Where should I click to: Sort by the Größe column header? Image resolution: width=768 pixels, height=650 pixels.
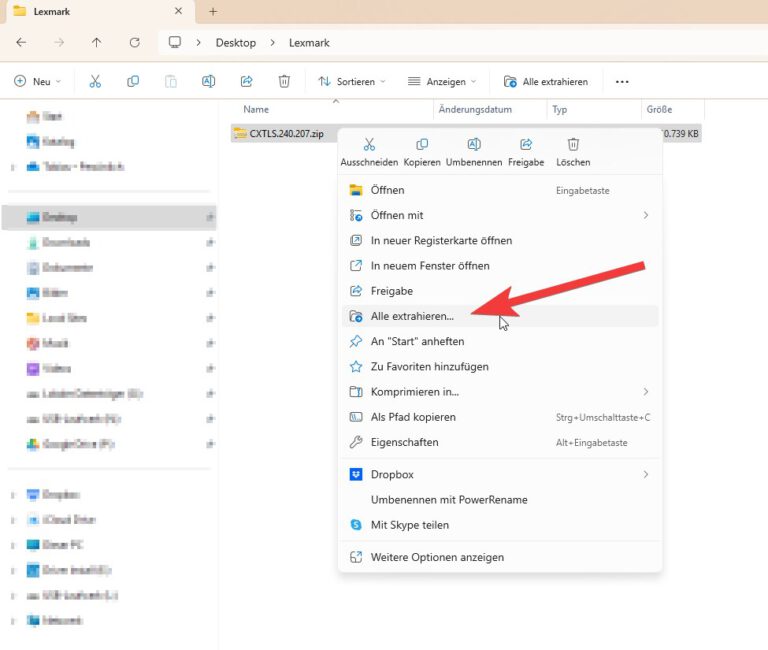(x=659, y=109)
